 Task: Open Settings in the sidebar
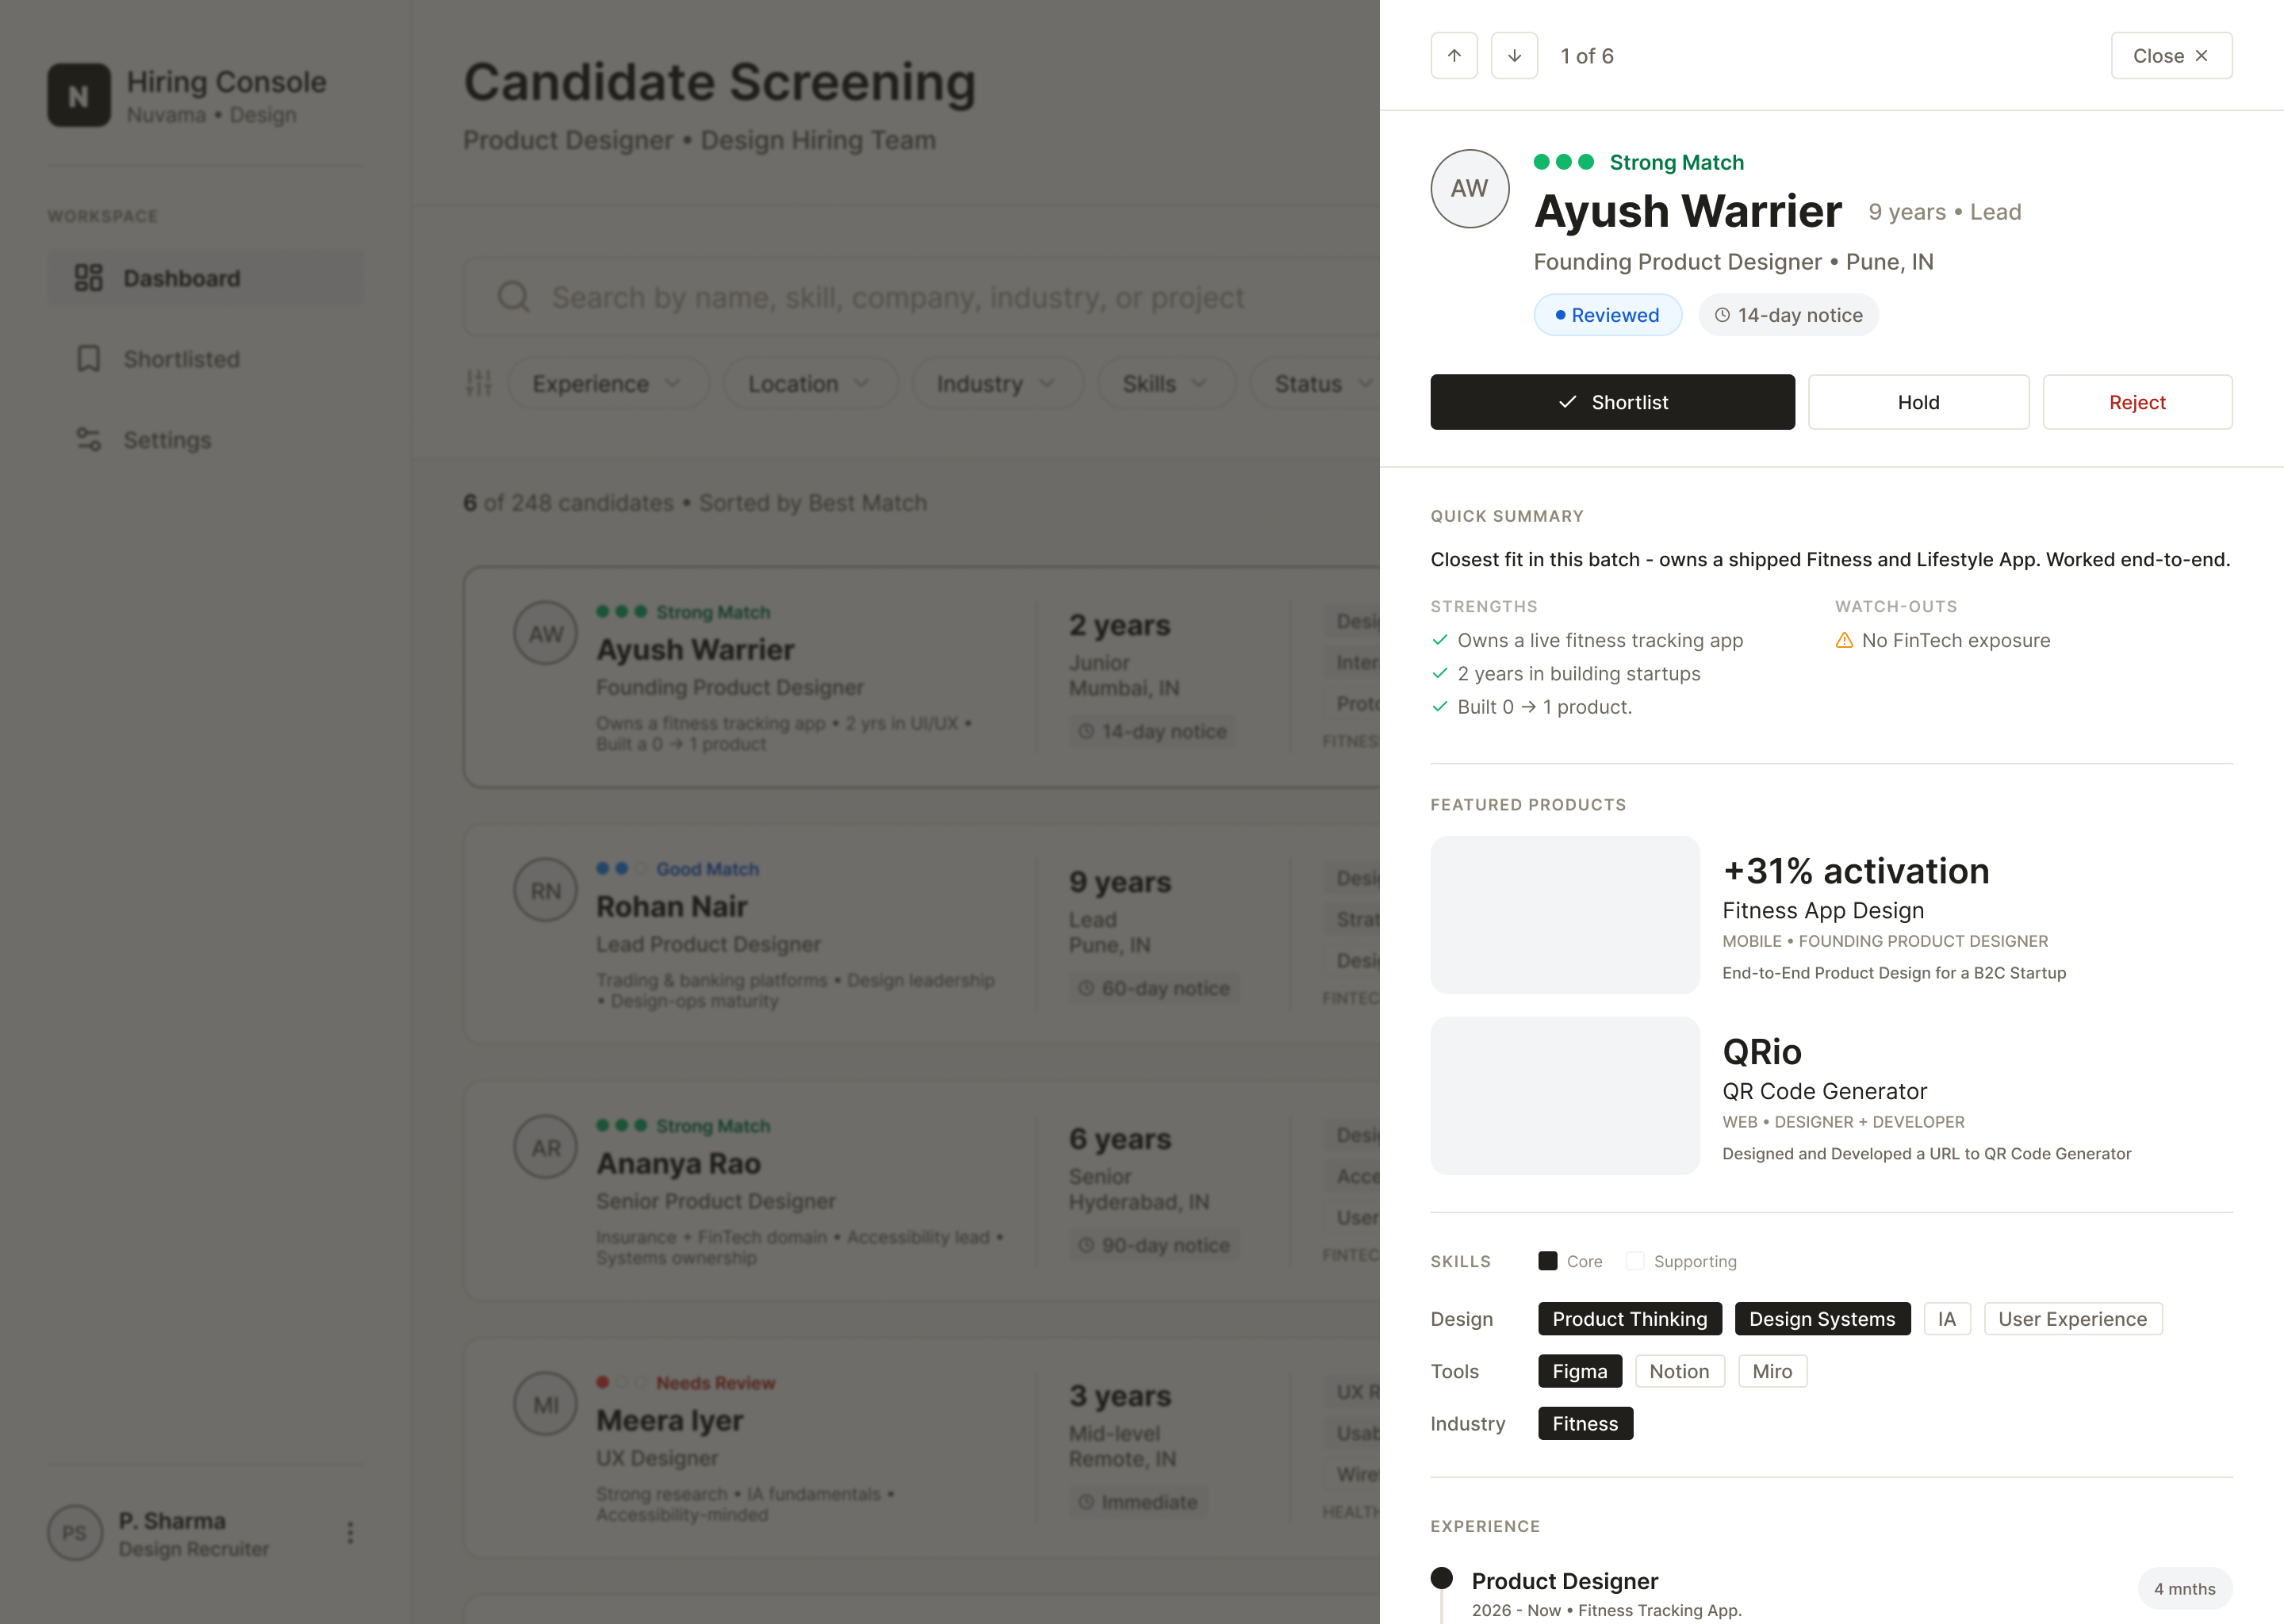tap(206, 440)
